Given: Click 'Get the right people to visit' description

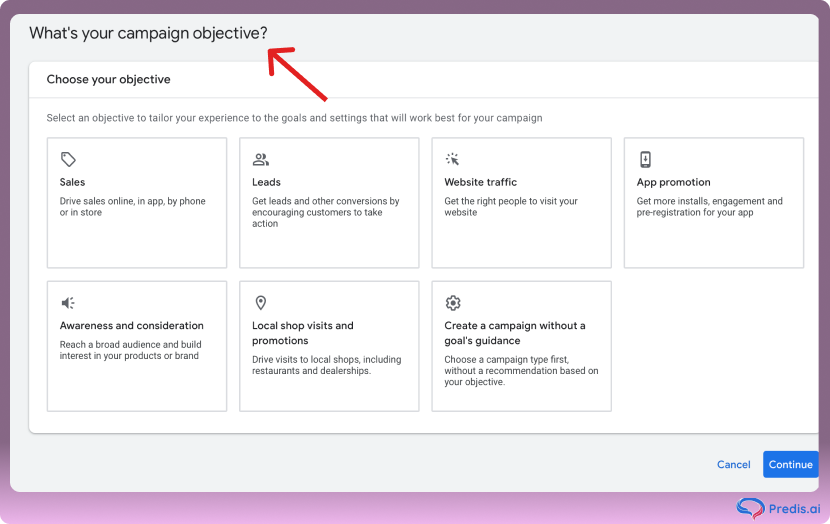Looking at the screenshot, I should 511,206.
